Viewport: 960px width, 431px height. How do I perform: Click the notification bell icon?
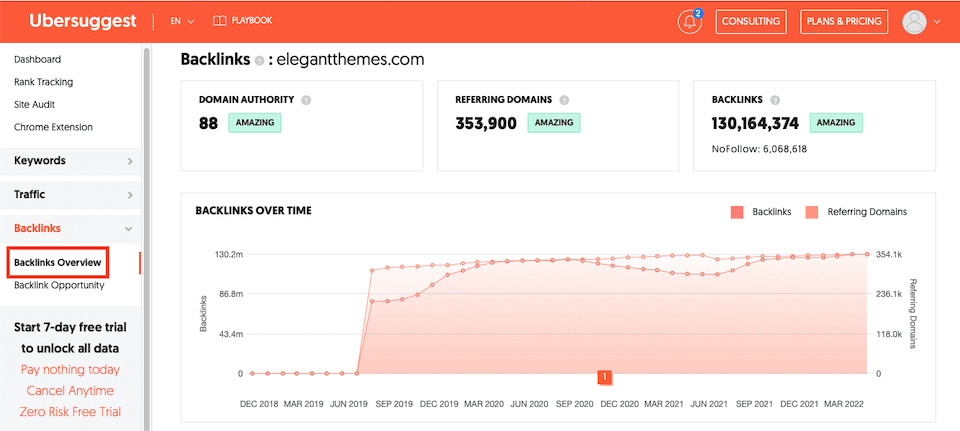tap(689, 21)
